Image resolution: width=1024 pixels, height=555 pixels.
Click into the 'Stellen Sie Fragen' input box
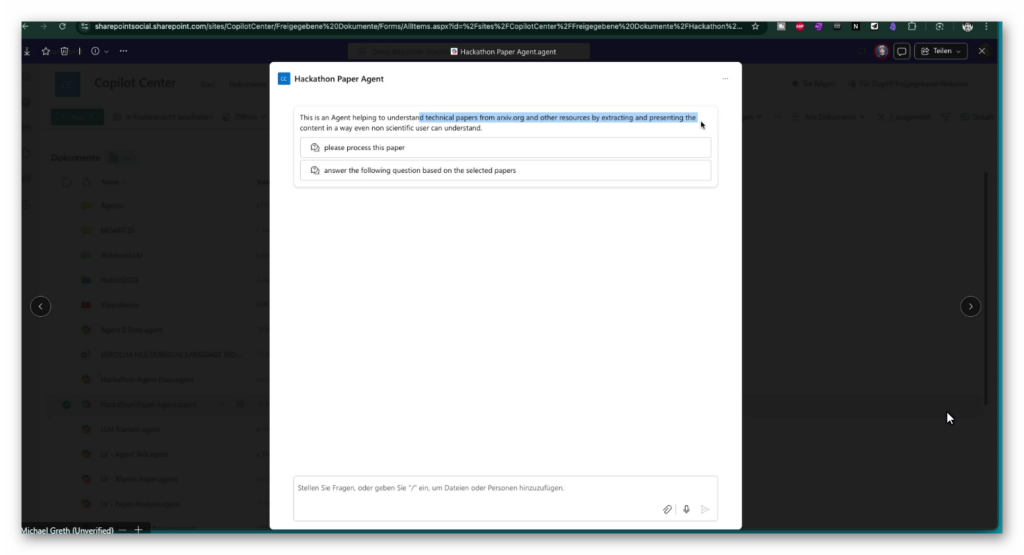[x=505, y=498]
